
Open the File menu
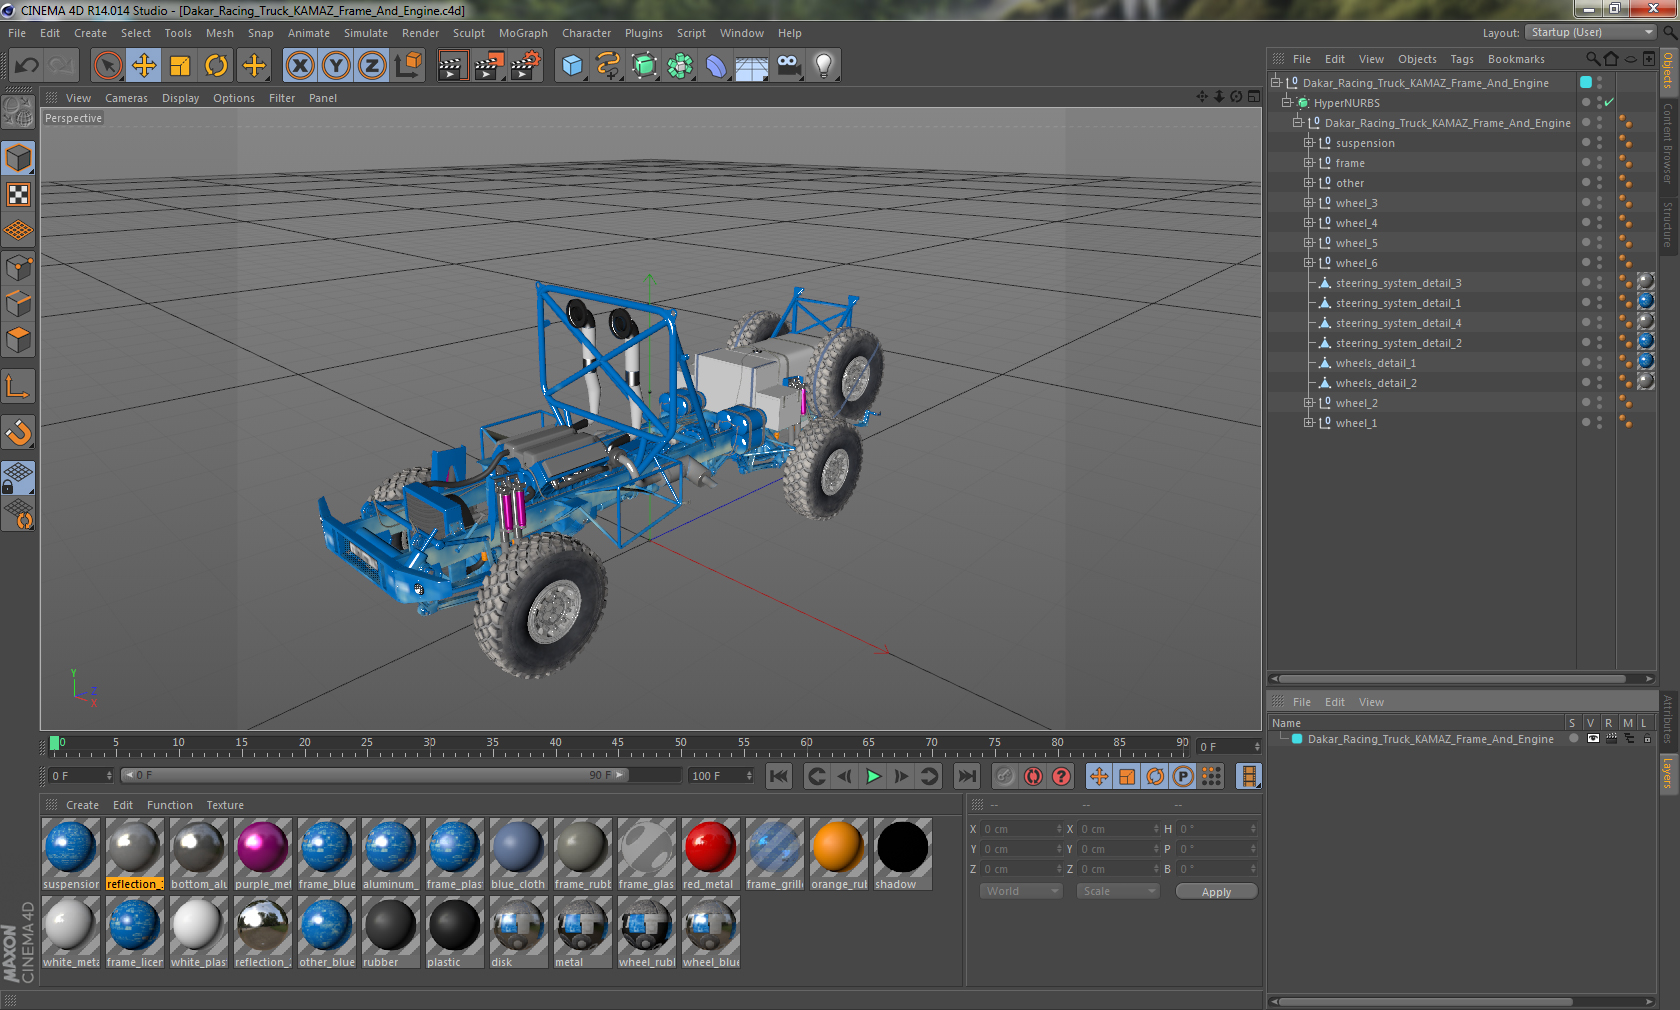pyautogui.click(x=17, y=33)
